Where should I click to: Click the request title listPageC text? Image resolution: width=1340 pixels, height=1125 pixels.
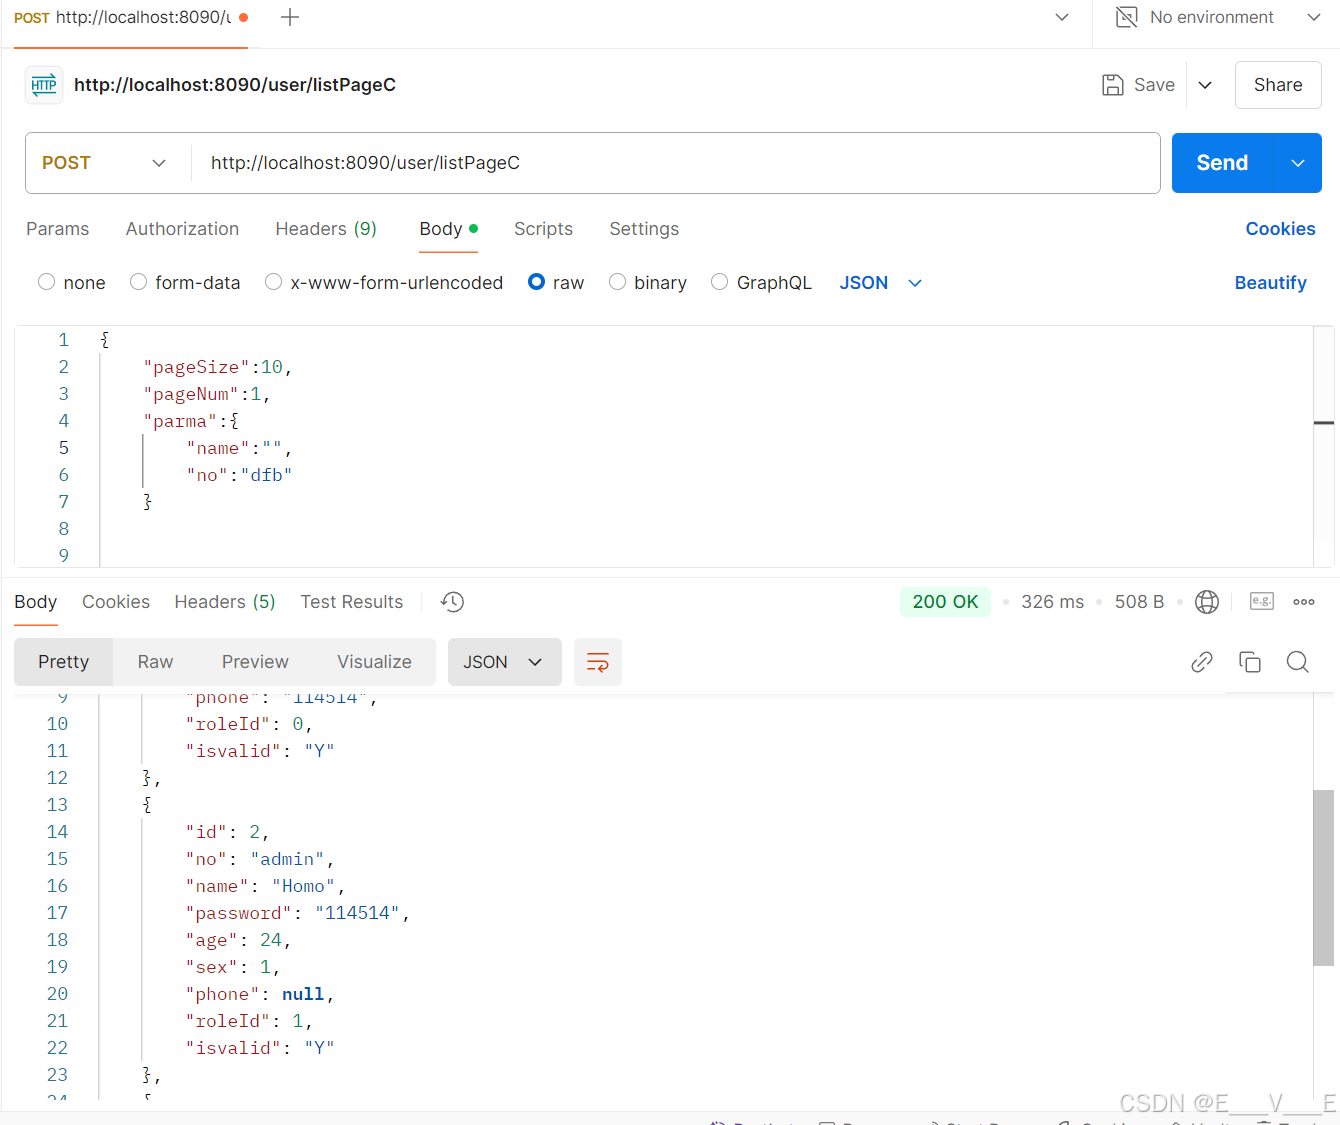click(235, 85)
